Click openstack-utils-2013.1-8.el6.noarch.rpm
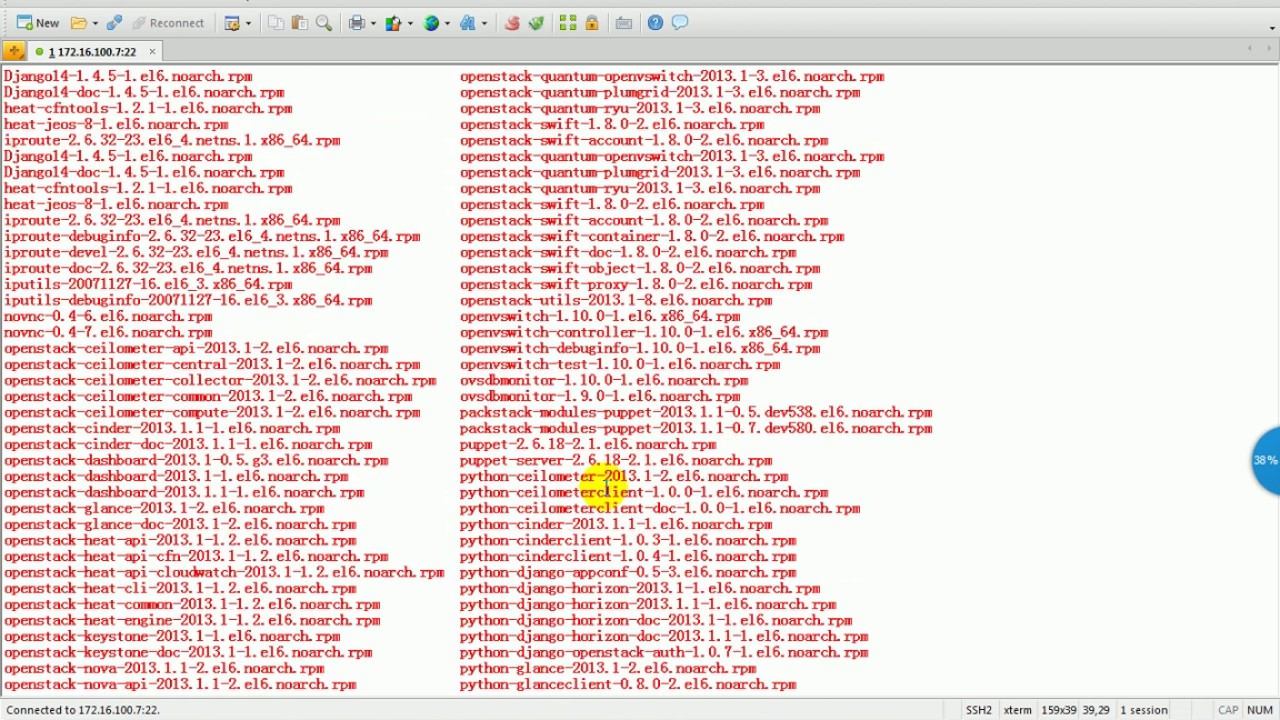Viewport: 1280px width, 720px height. pyautogui.click(x=616, y=300)
